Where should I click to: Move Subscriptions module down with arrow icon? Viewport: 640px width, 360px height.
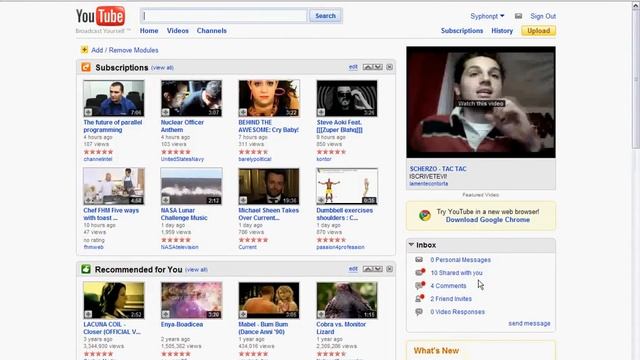click(x=378, y=67)
